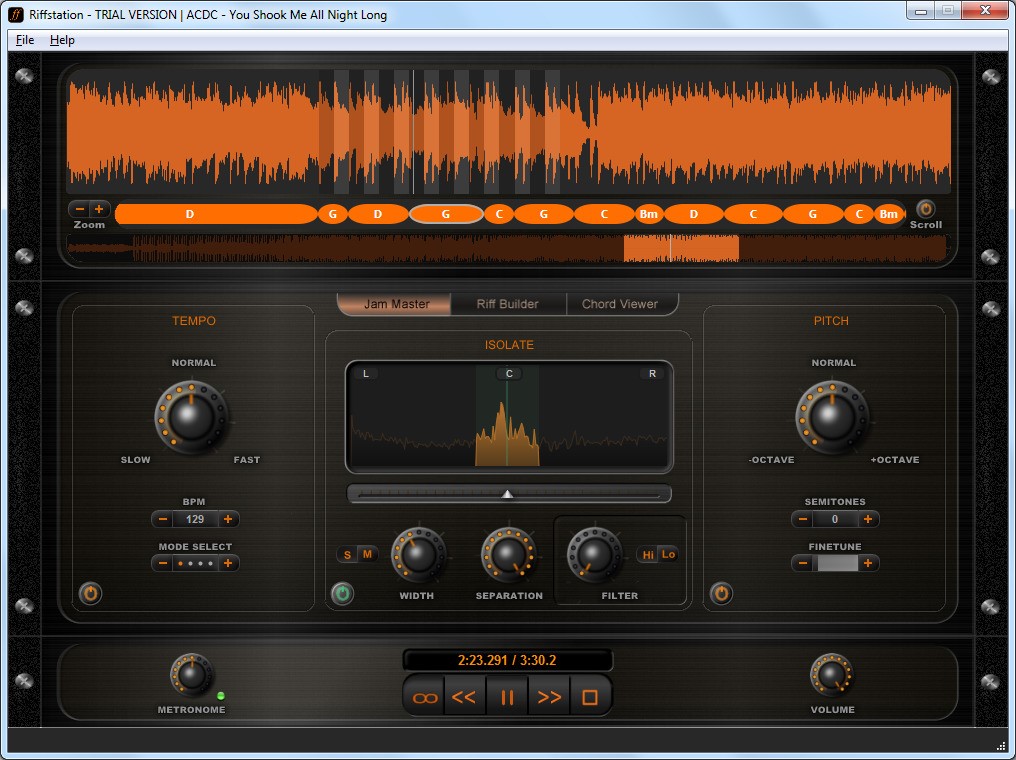
Task: Toggle the Isolate panel power button
Action: pos(343,594)
